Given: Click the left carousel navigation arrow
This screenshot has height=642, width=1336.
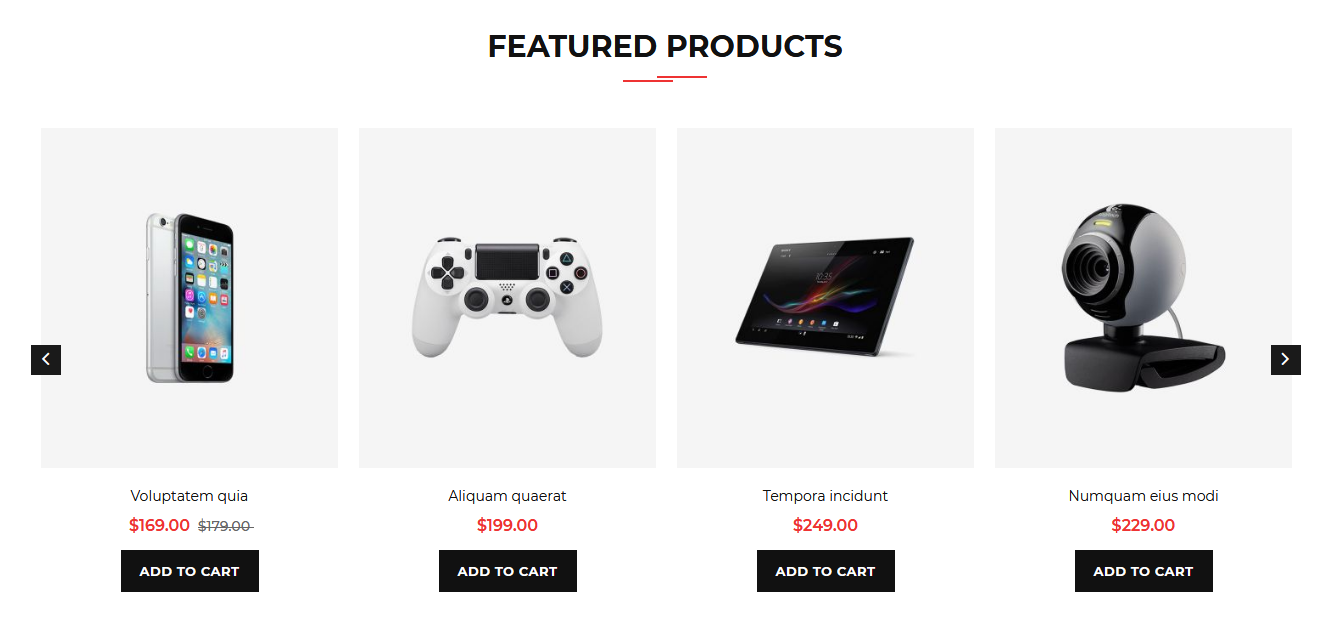Looking at the screenshot, I should (x=46, y=359).
